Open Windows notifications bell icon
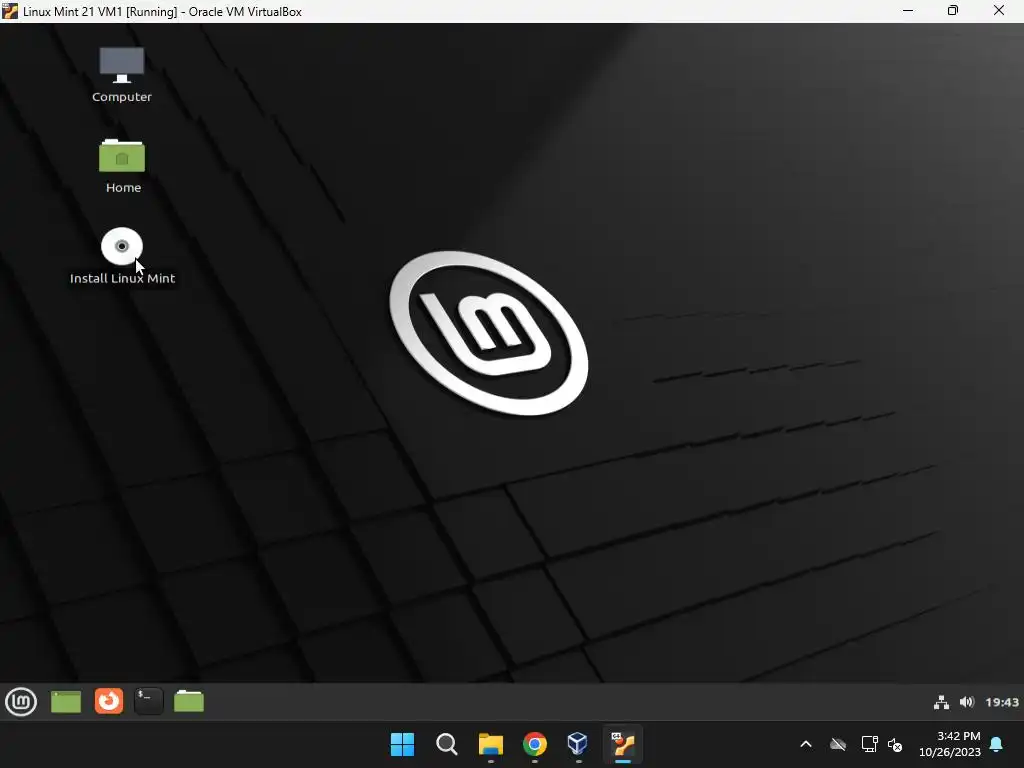The image size is (1024, 768). tap(996, 744)
